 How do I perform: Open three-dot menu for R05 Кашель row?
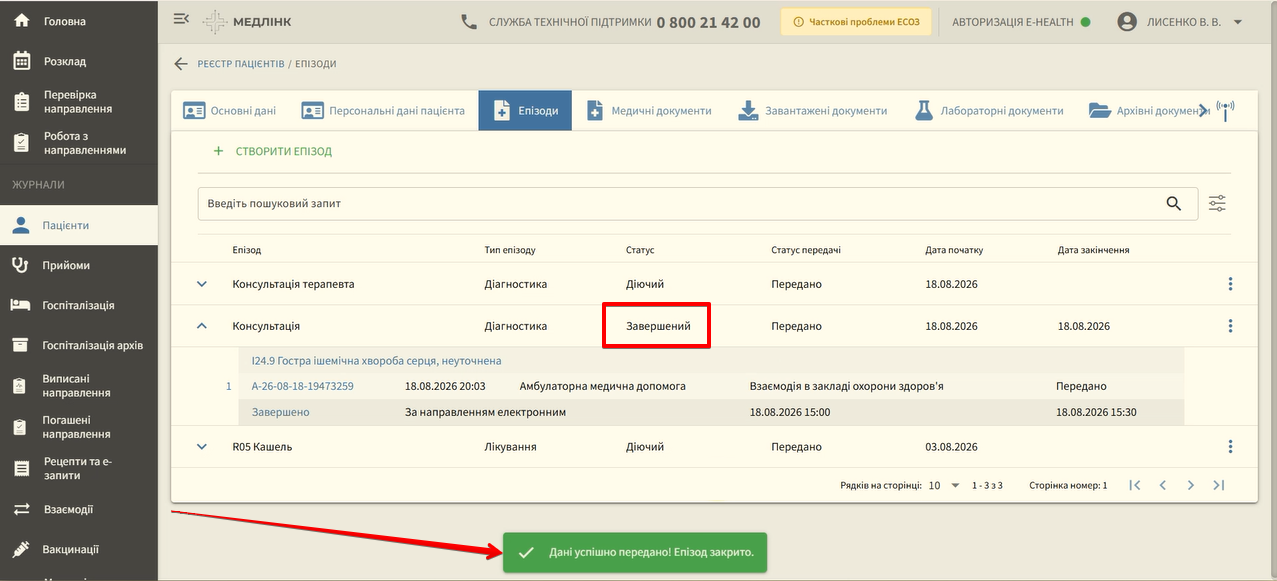1230,447
